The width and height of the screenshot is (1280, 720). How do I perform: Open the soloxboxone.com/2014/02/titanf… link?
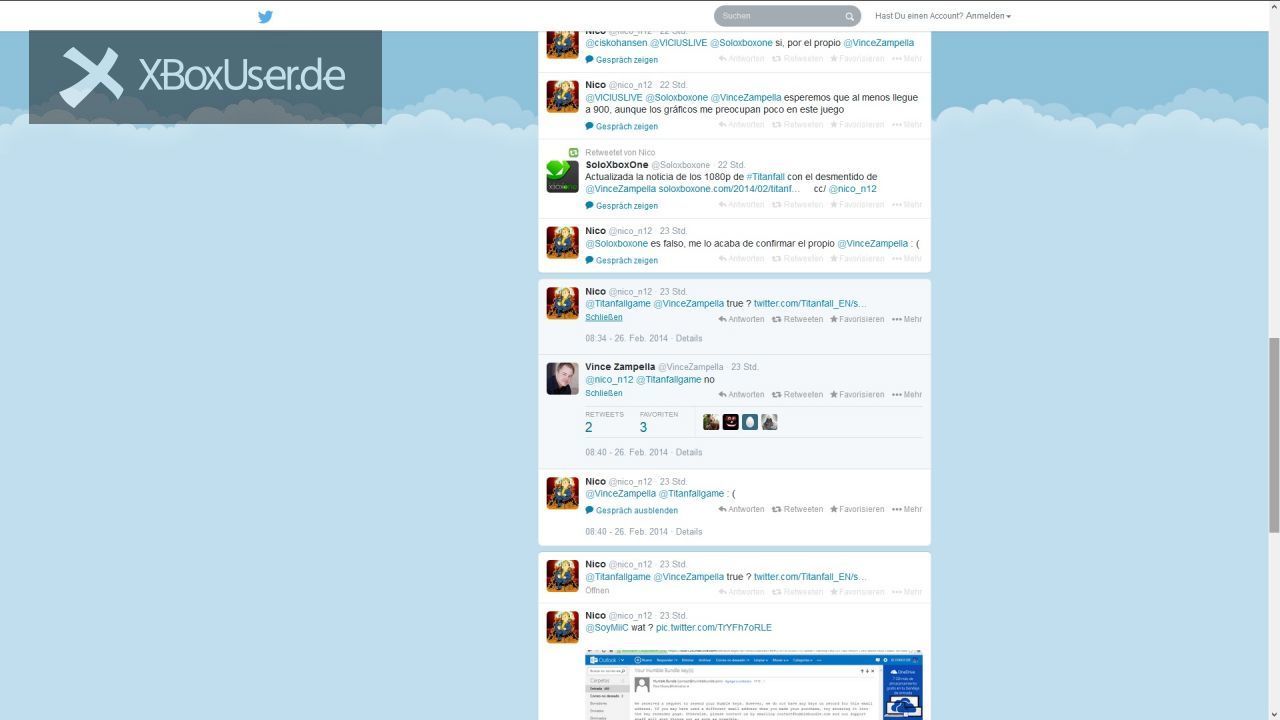[729, 188]
